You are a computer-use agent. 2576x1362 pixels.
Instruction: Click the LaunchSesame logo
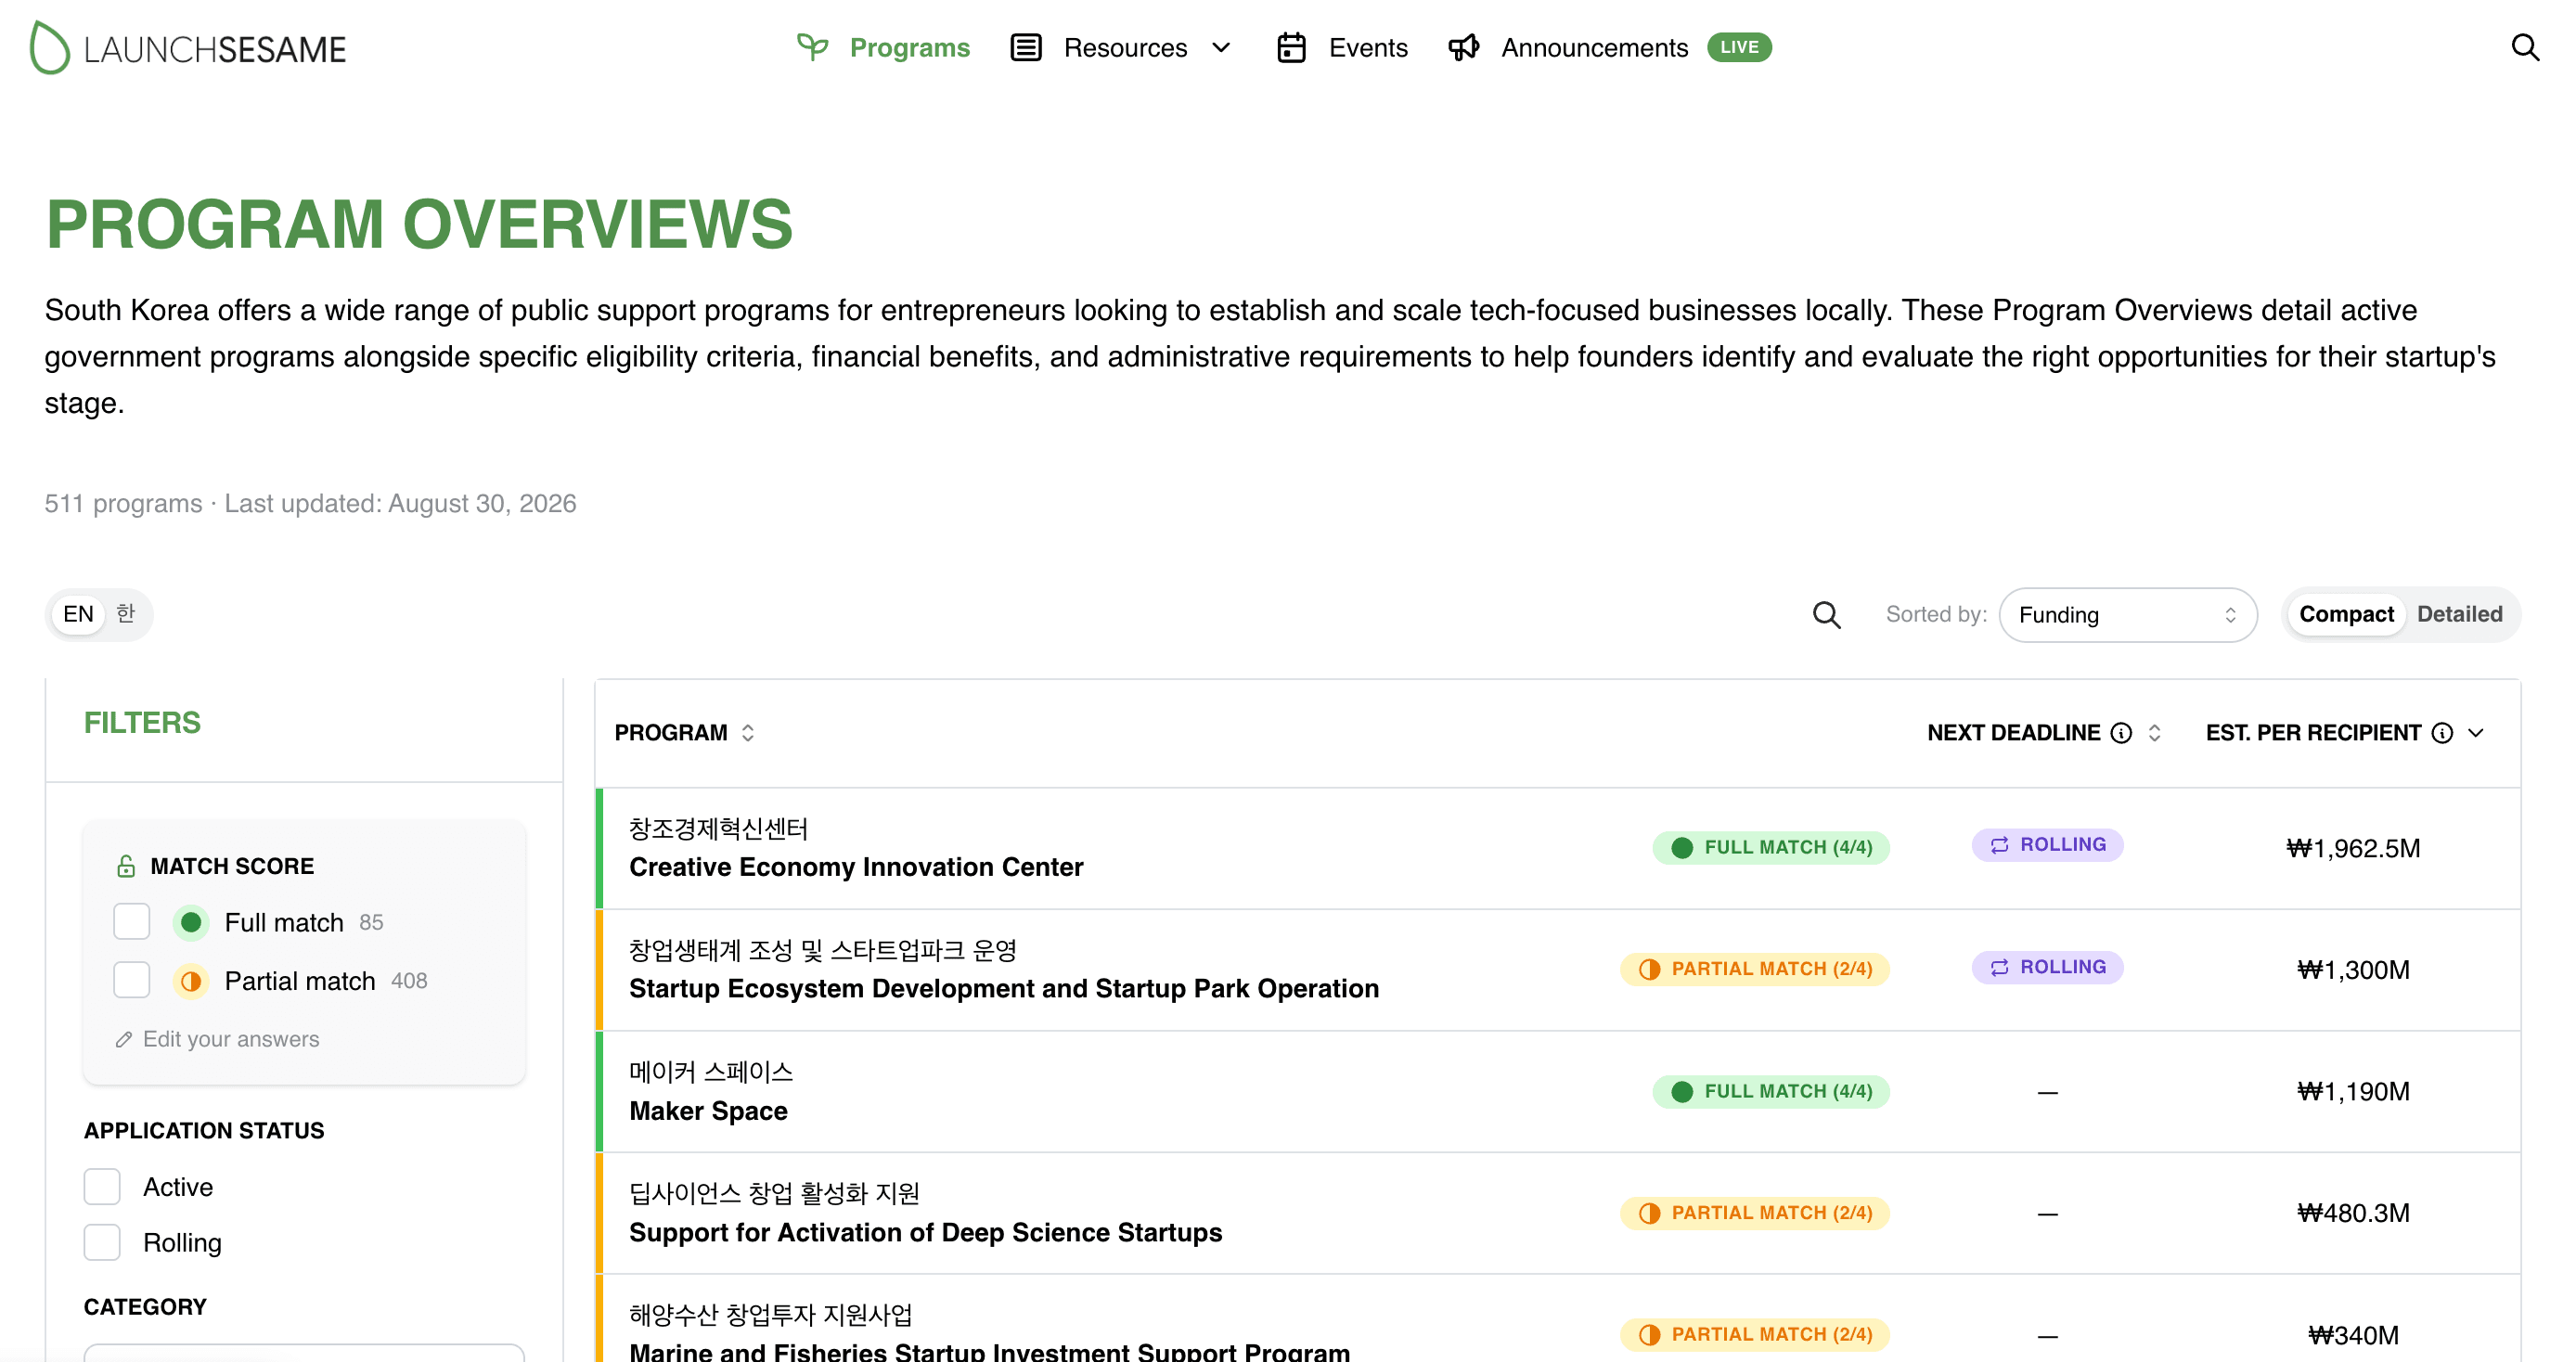click(188, 48)
